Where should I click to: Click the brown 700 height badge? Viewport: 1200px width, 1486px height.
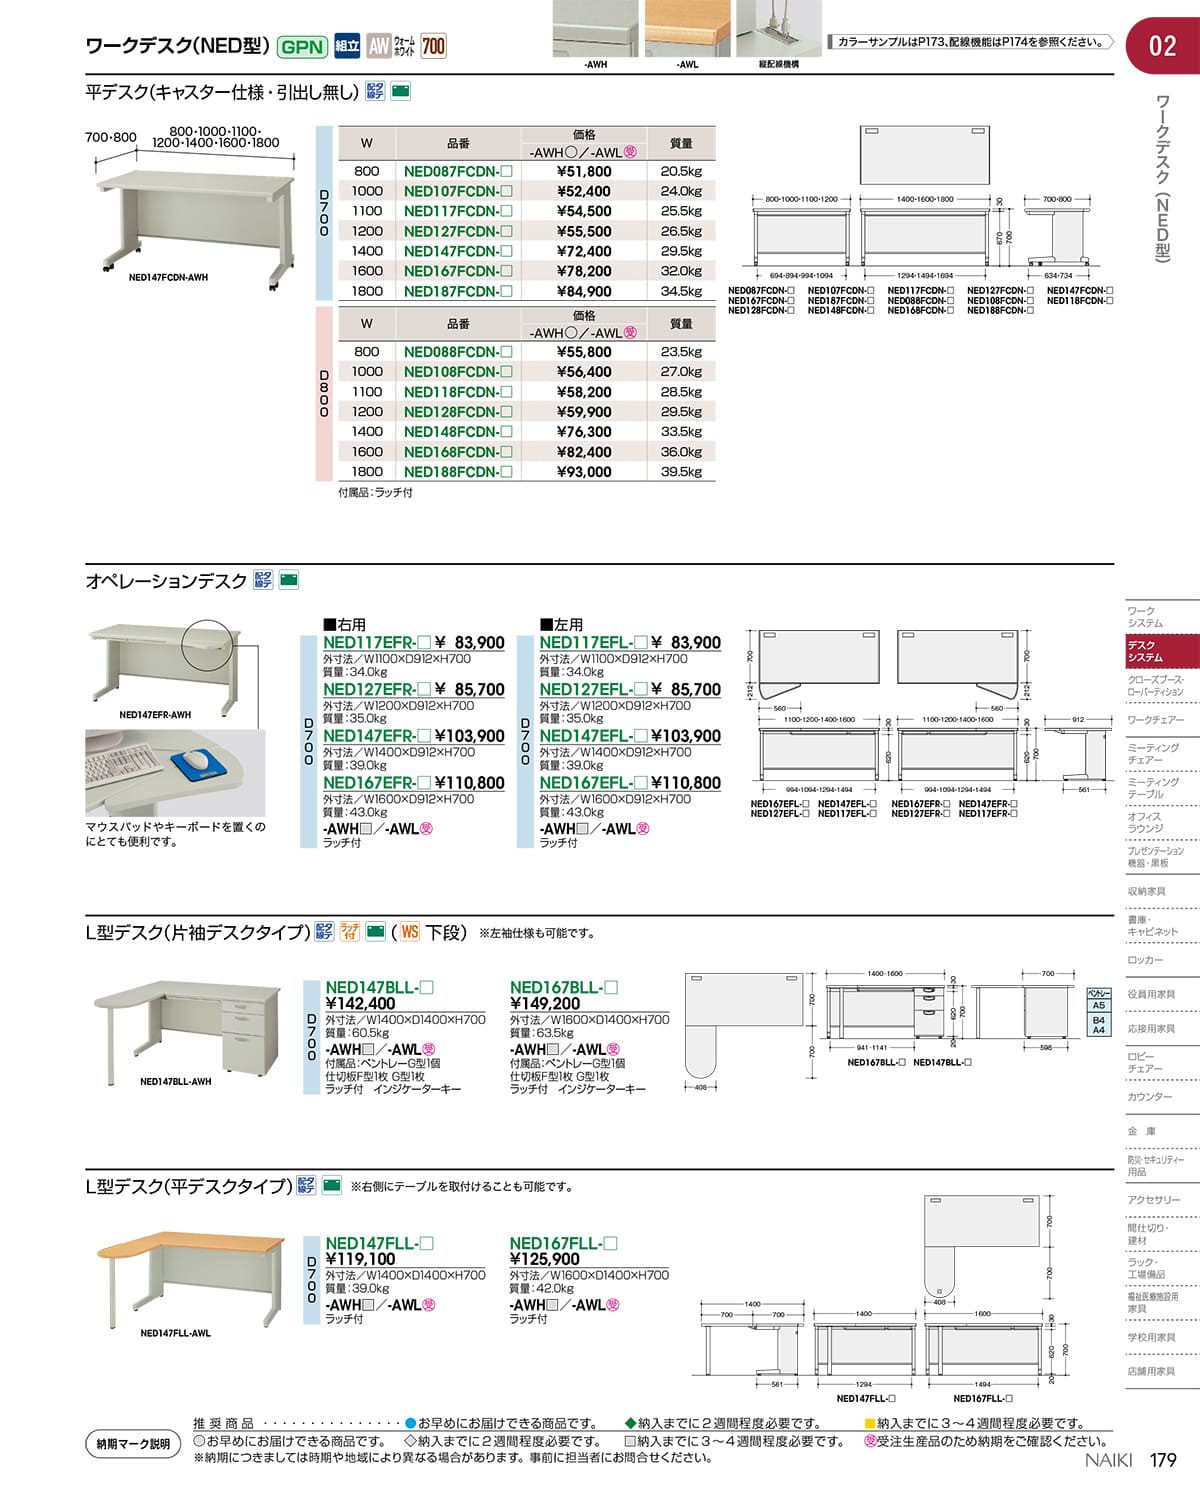pyautogui.click(x=433, y=46)
